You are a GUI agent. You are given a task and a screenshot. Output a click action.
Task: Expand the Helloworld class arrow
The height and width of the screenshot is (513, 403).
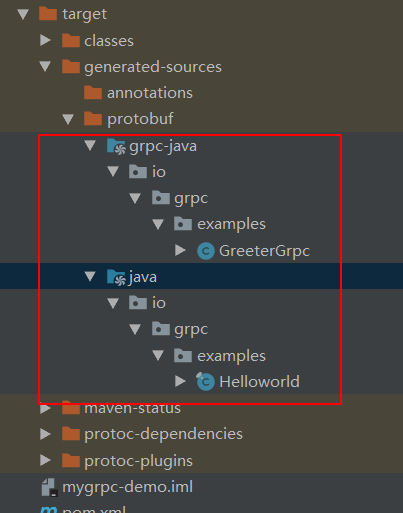tap(180, 381)
